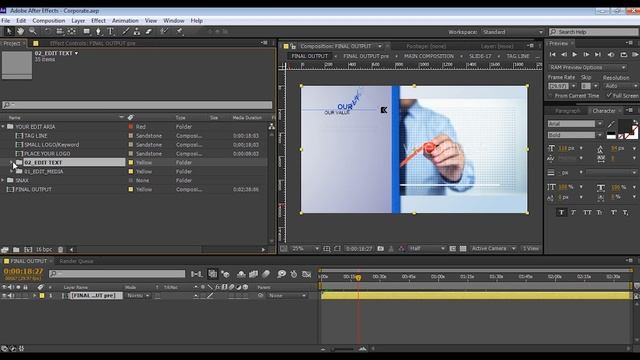
Task: Expand the FINAL OUTPUT pre layer properties
Action: click(35, 296)
